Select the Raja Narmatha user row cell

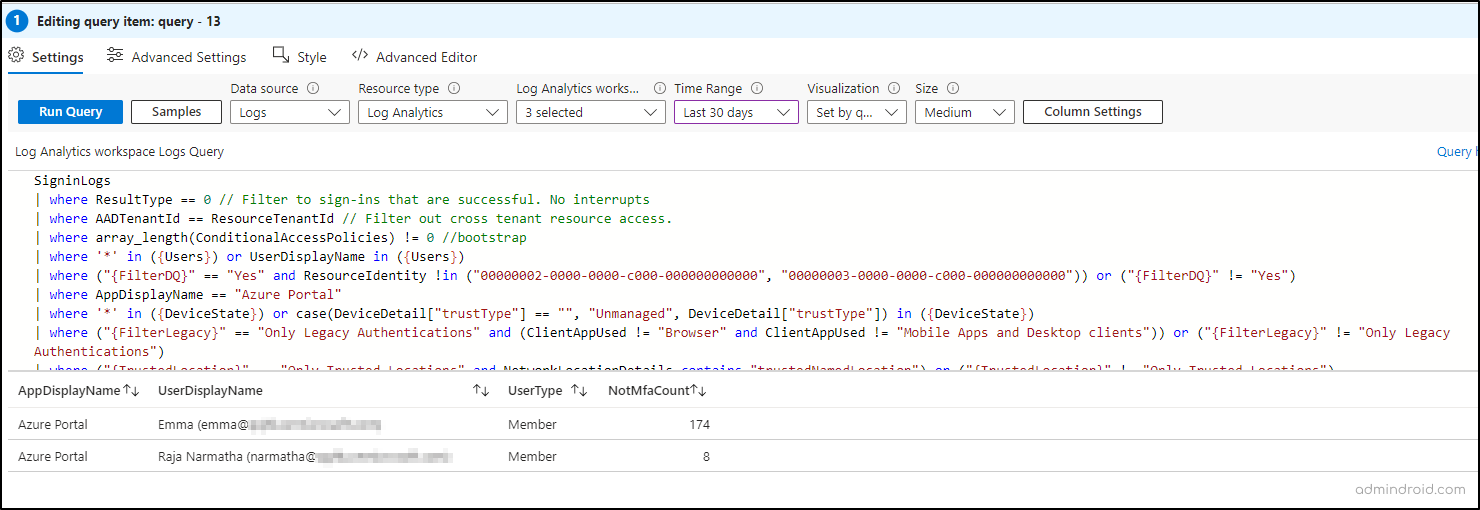pyautogui.click(x=305, y=456)
